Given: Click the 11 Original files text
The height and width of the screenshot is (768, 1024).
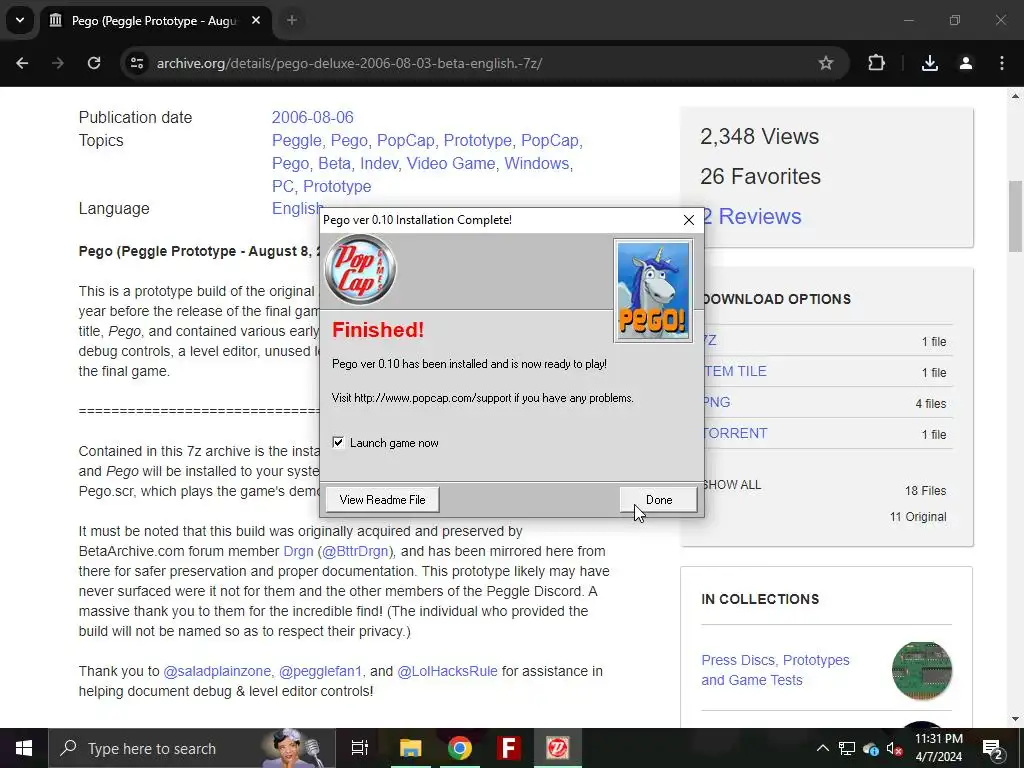Looking at the screenshot, I should pyautogui.click(x=918, y=517).
